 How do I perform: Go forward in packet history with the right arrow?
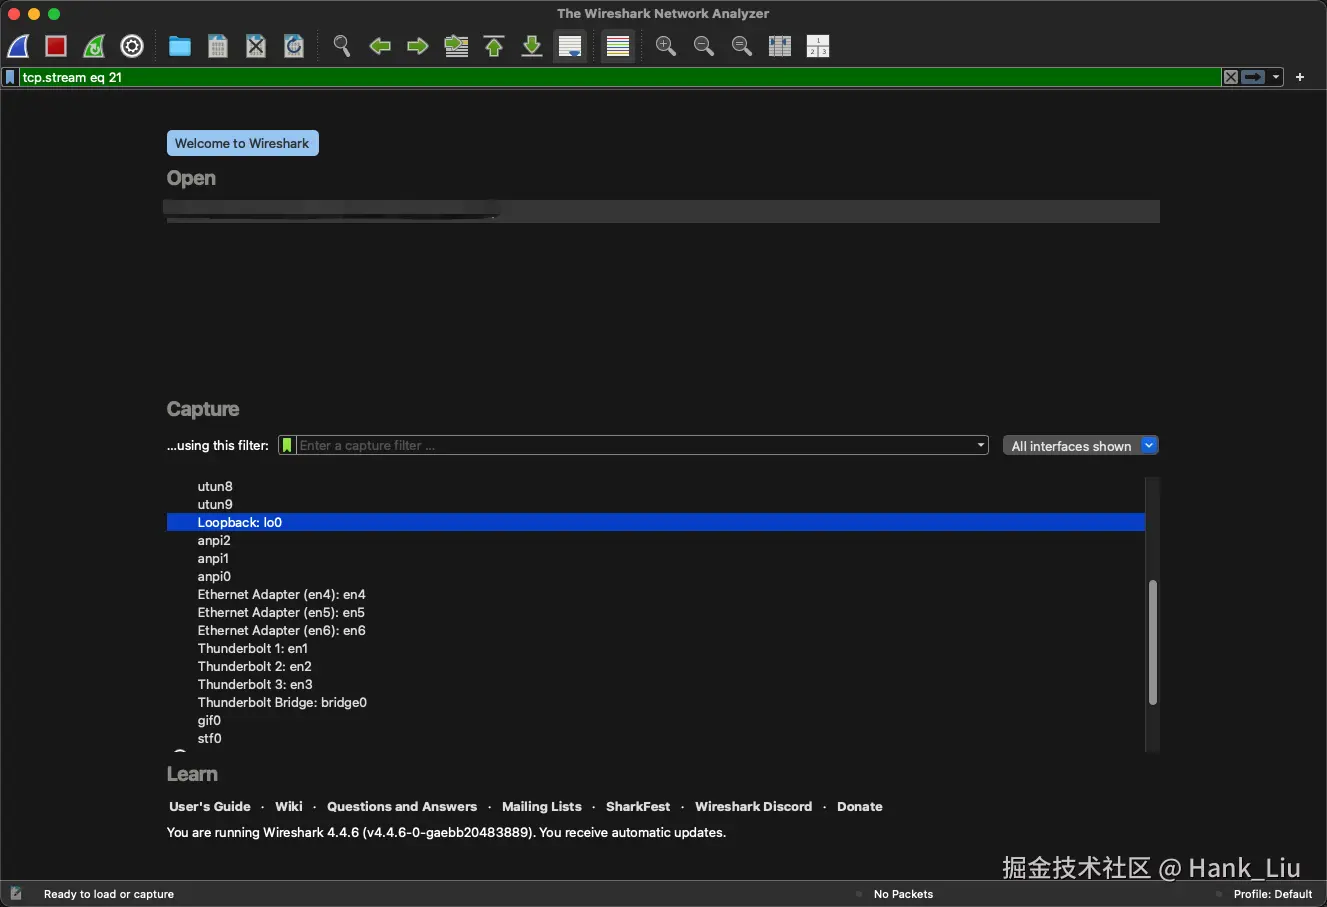(x=418, y=46)
